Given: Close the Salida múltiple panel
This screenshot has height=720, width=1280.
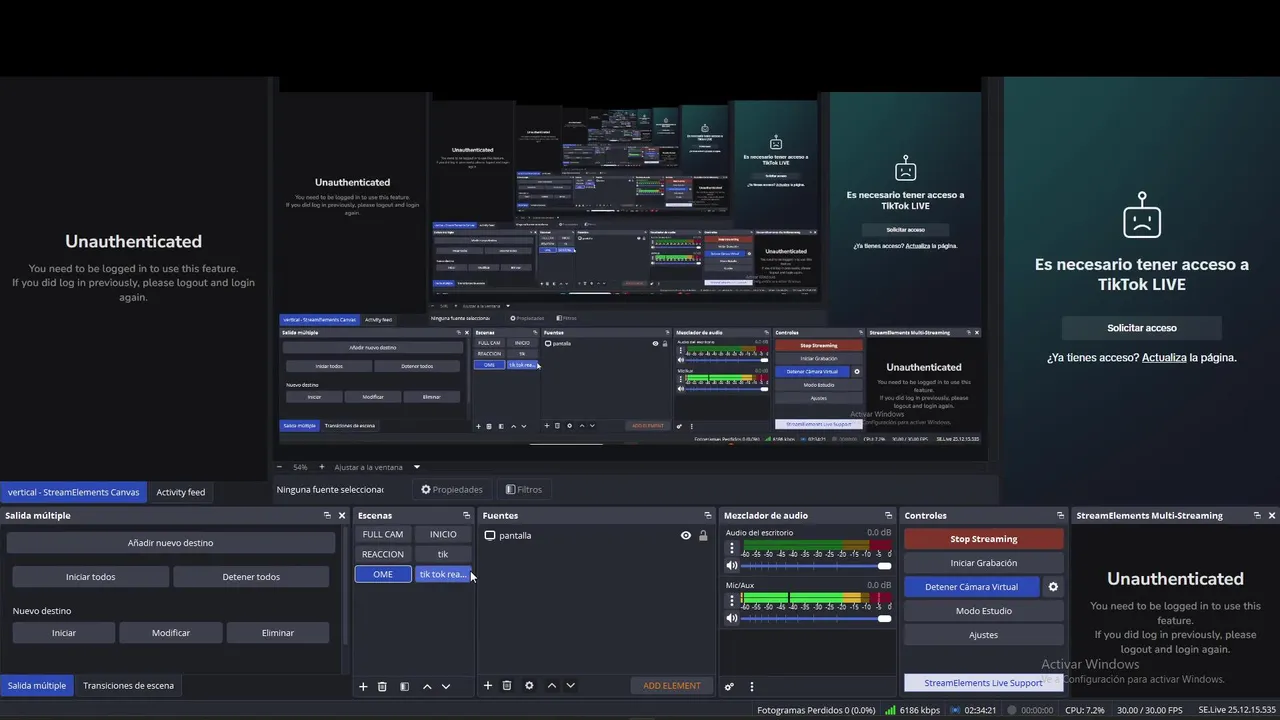Looking at the screenshot, I should click(341, 516).
